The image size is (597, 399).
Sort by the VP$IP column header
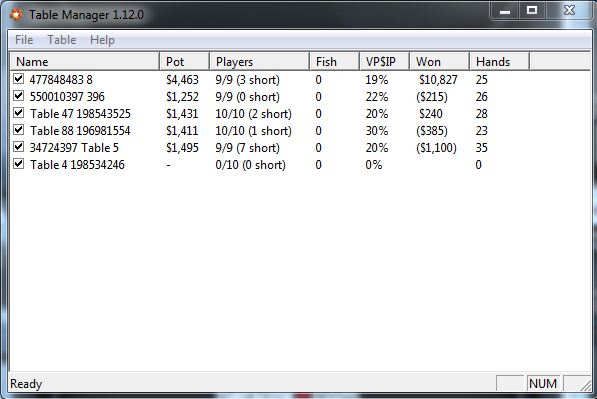coord(385,62)
